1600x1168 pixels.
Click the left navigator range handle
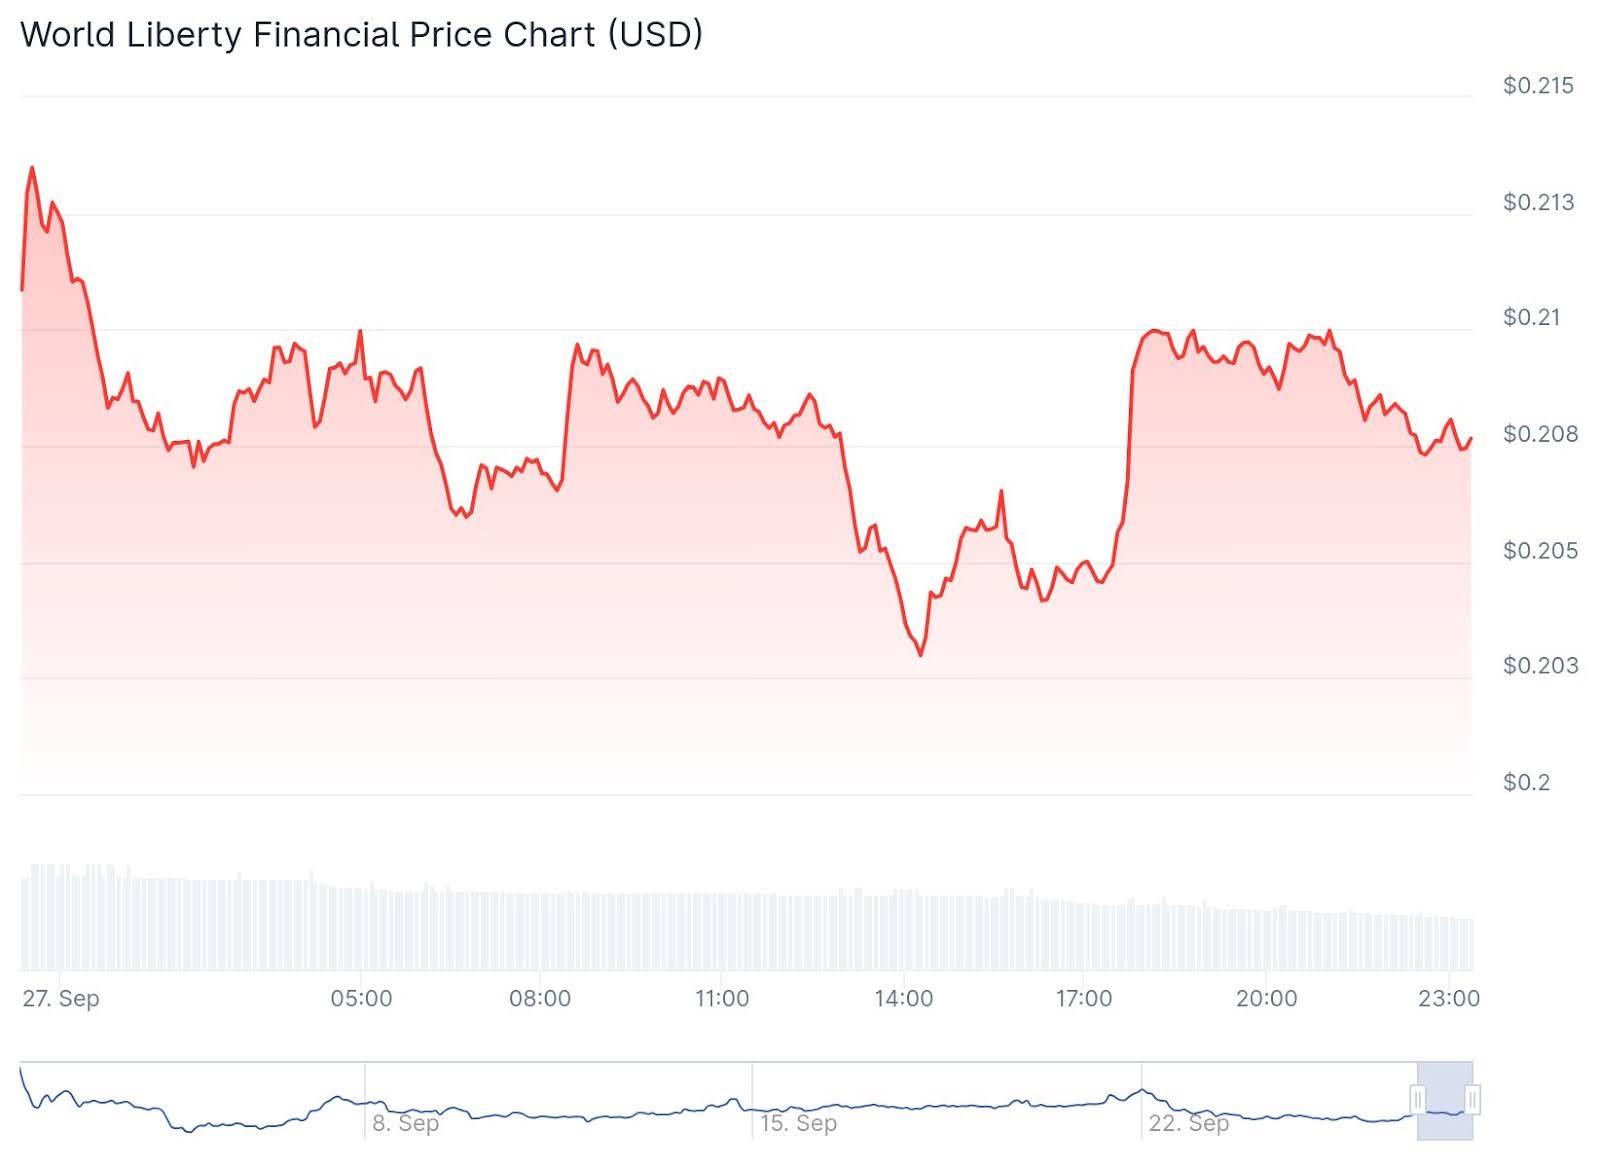[1417, 1100]
